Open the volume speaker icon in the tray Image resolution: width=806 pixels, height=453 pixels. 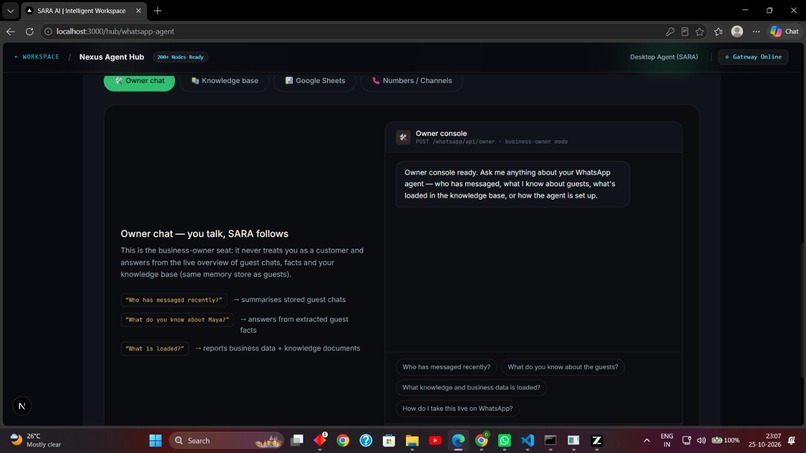[701, 440]
